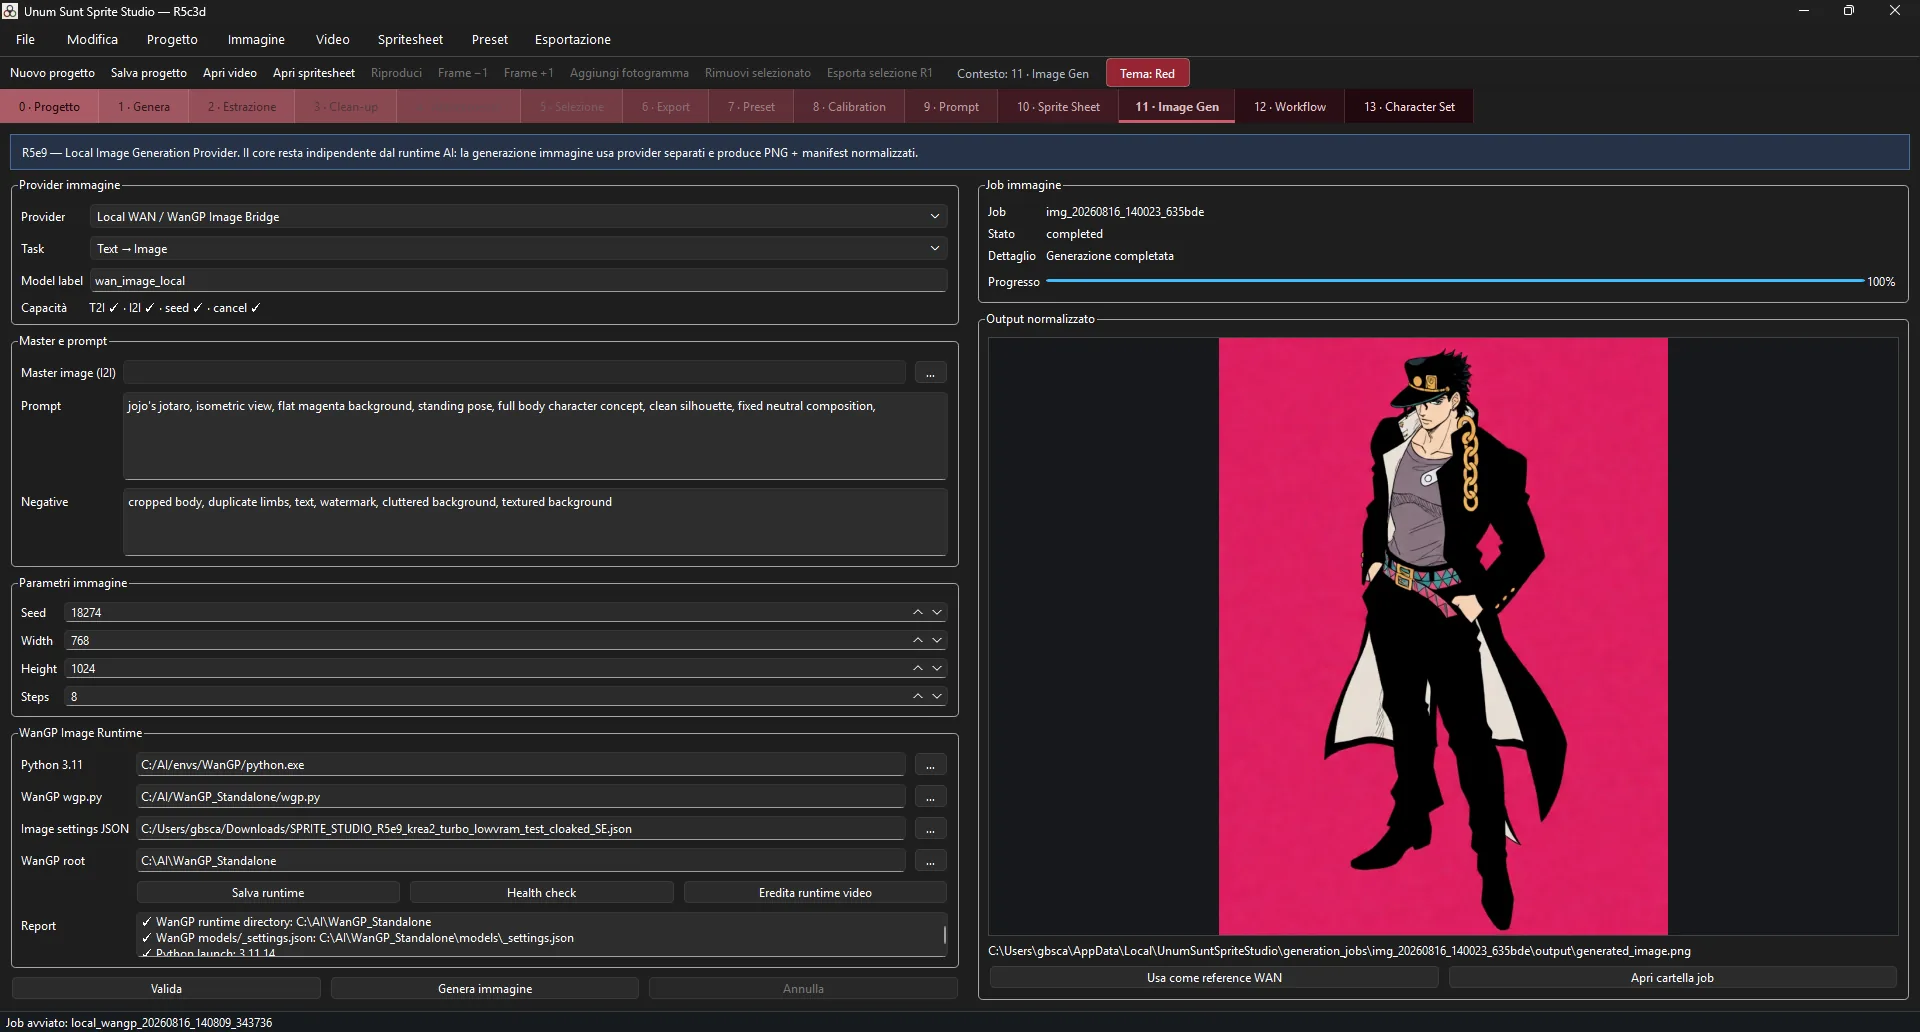Switch to the 12 · Workflow tab

point(1290,107)
